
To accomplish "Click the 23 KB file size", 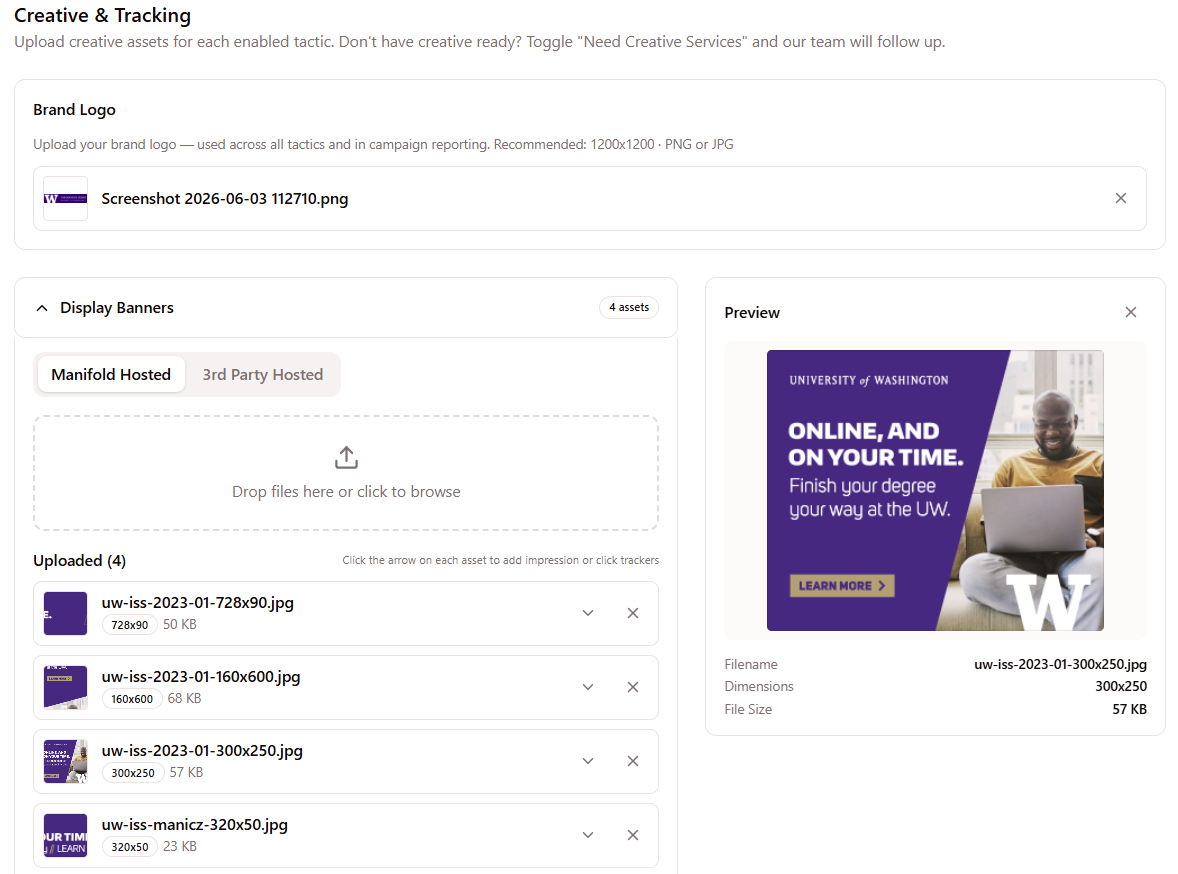I will [180, 847].
